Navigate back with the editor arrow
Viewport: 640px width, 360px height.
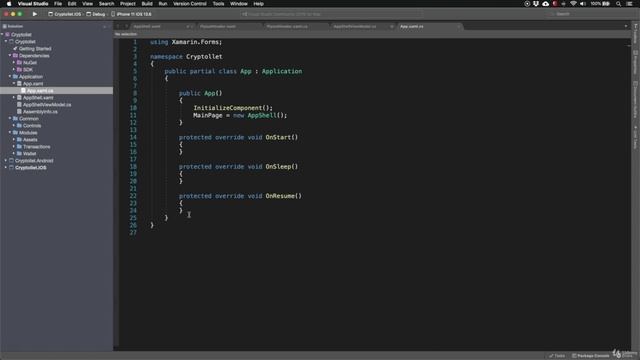click(x=118, y=27)
